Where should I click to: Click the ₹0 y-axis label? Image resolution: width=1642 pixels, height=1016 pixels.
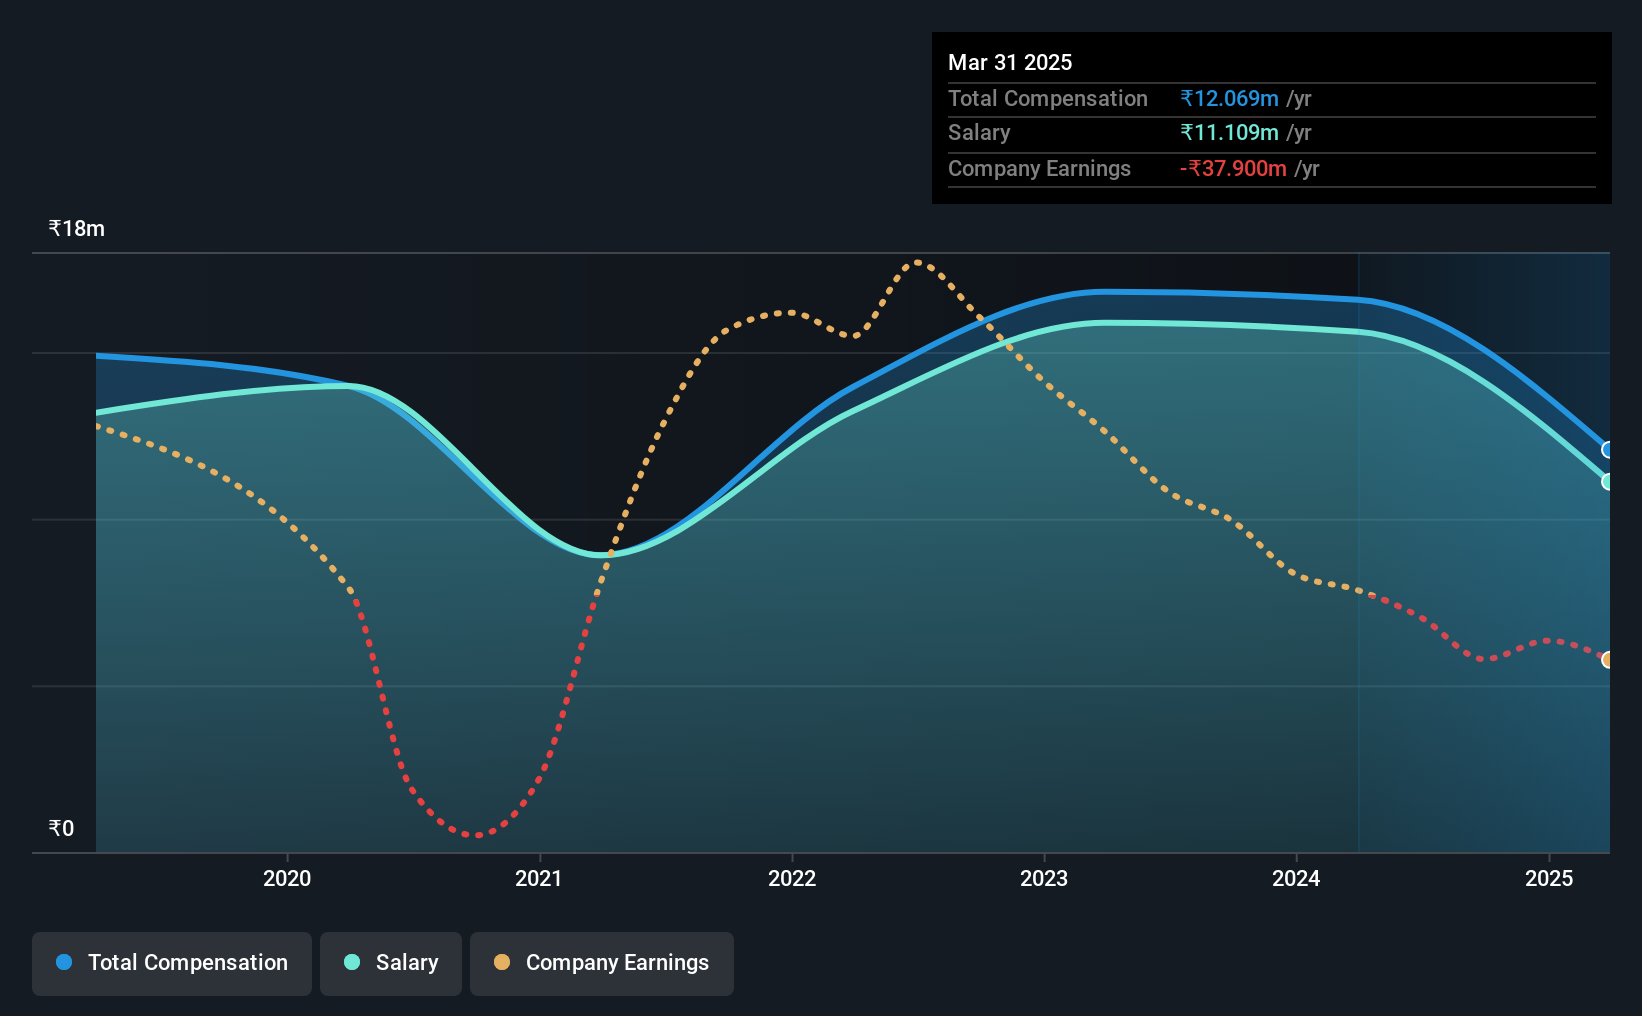(61, 828)
